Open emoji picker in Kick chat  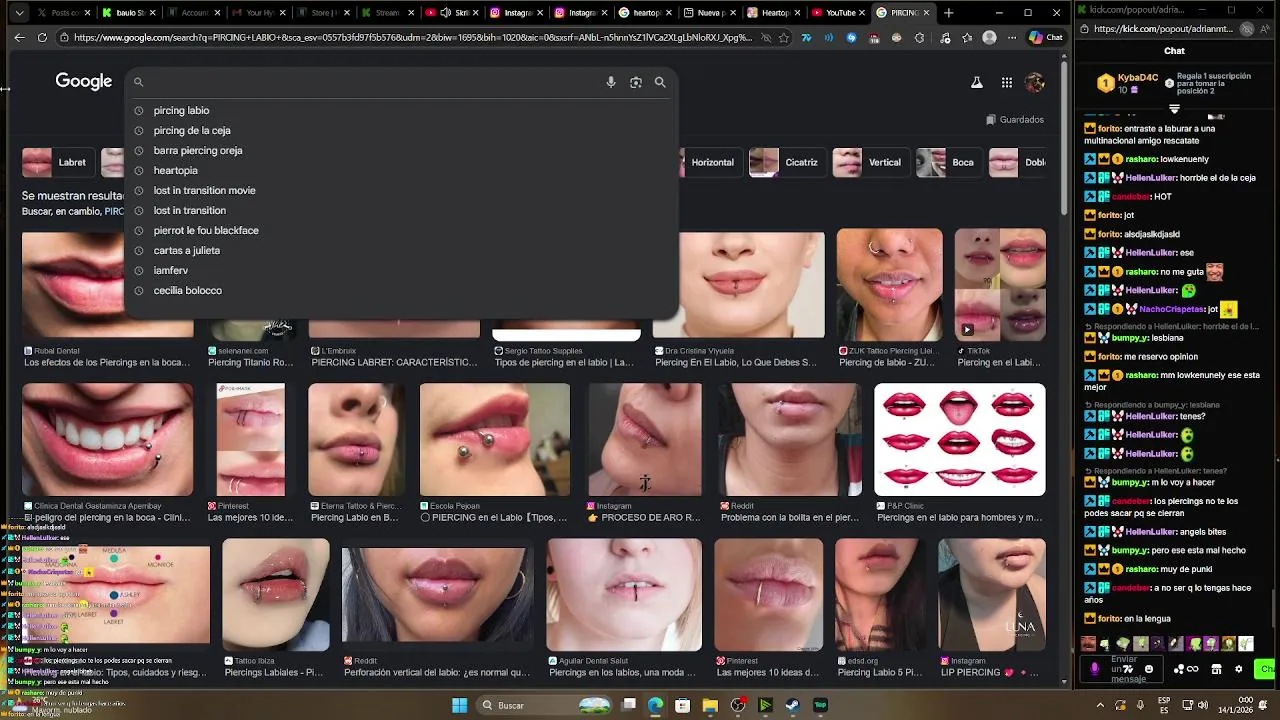pos(1148,669)
